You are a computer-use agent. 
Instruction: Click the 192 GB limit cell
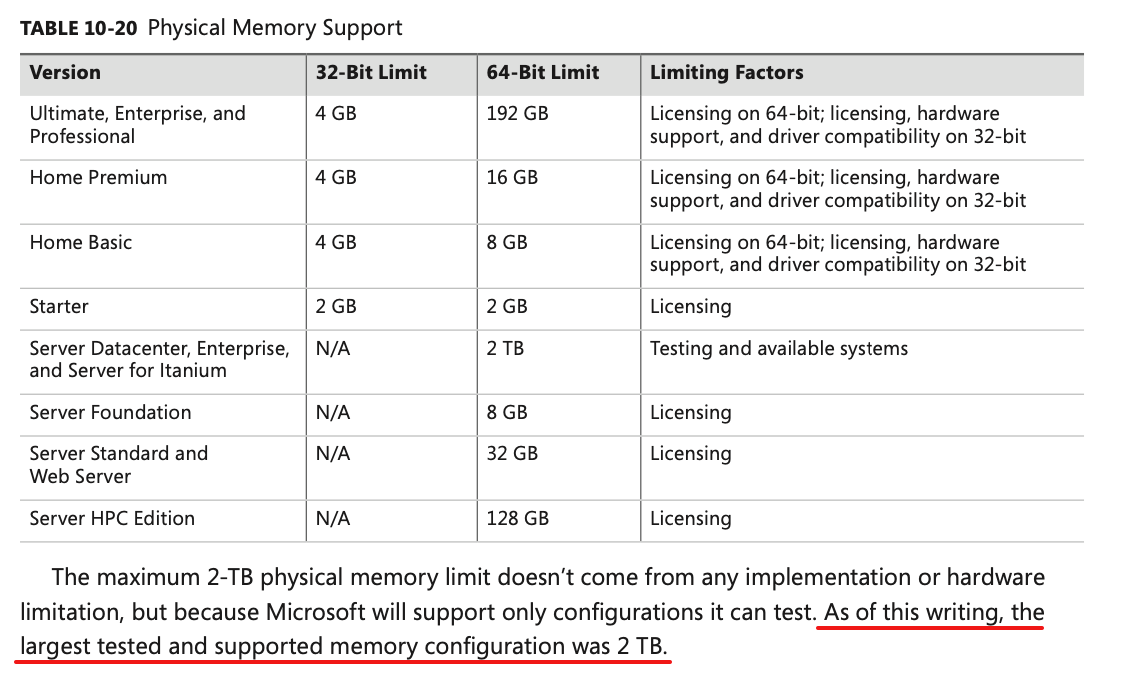pos(517,113)
